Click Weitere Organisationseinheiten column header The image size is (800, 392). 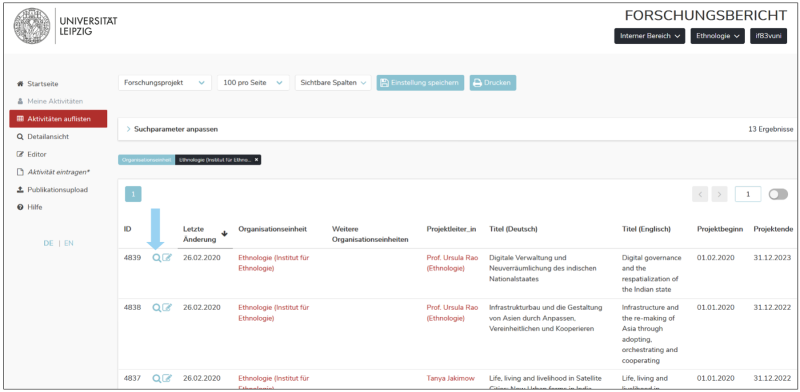coord(370,234)
